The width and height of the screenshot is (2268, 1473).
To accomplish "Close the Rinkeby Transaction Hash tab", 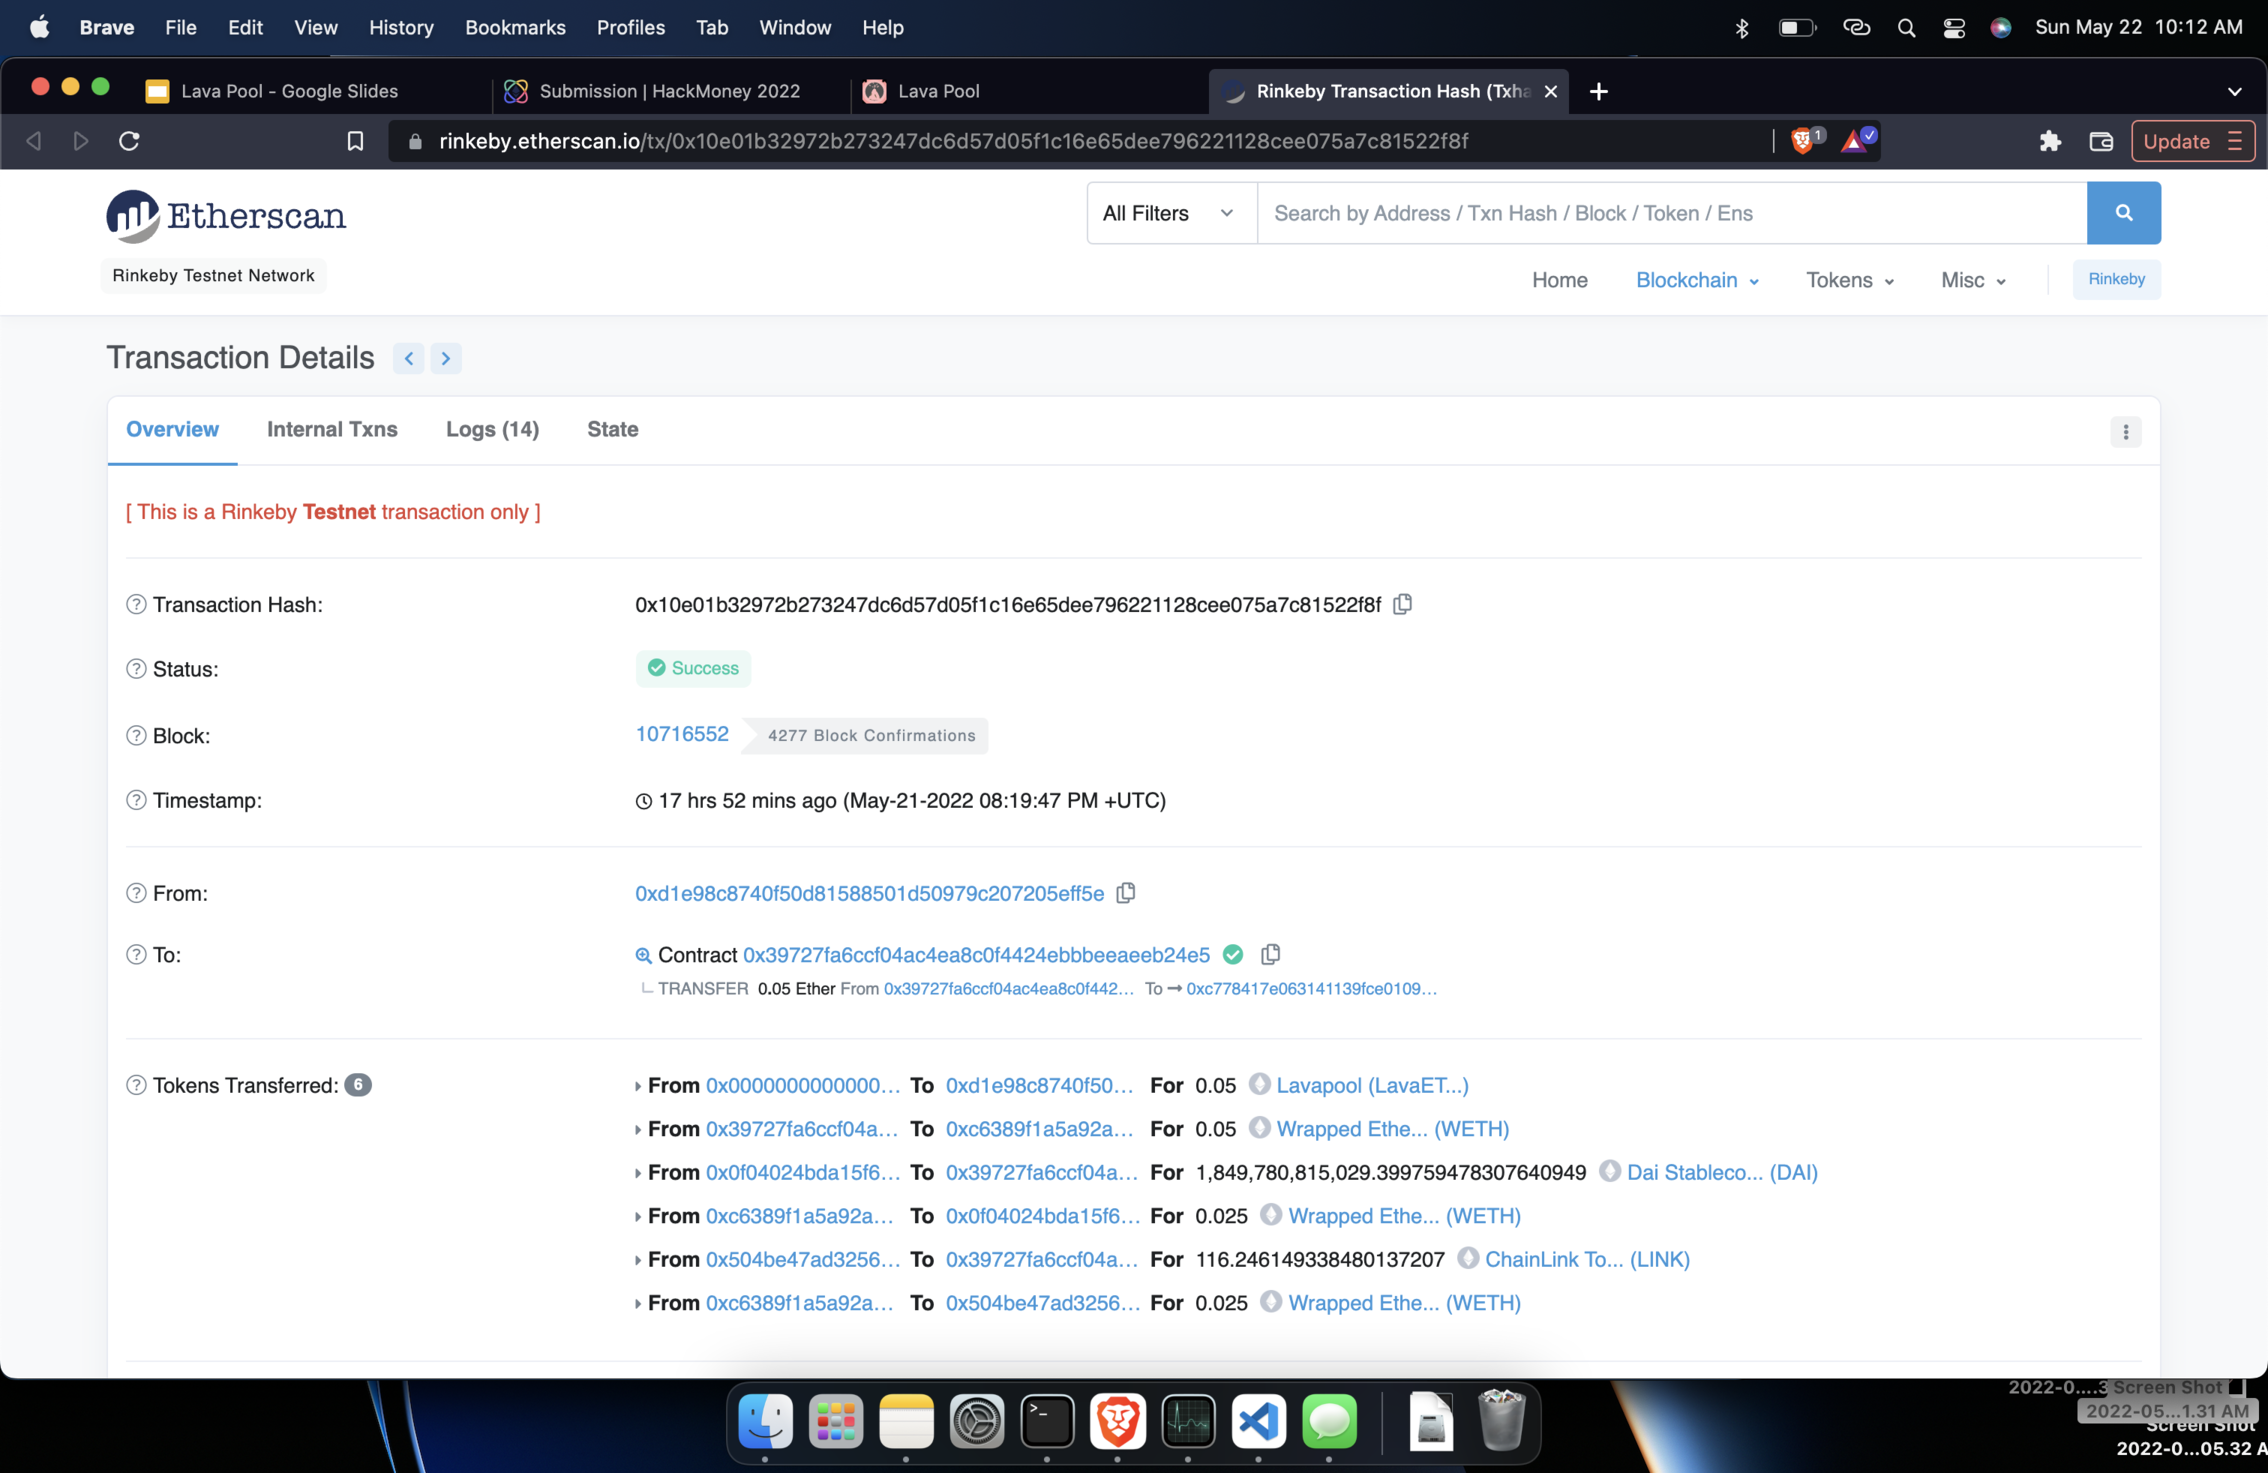I will click(x=1550, y=91).
